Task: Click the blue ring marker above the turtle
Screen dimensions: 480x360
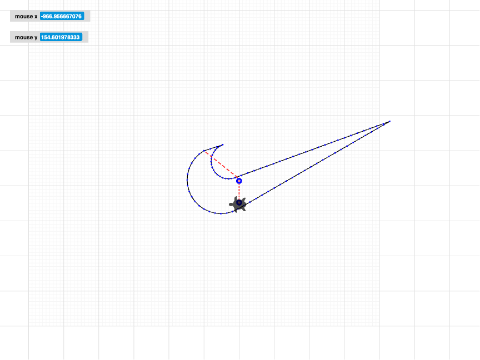Action: click(x=239, y=181)
